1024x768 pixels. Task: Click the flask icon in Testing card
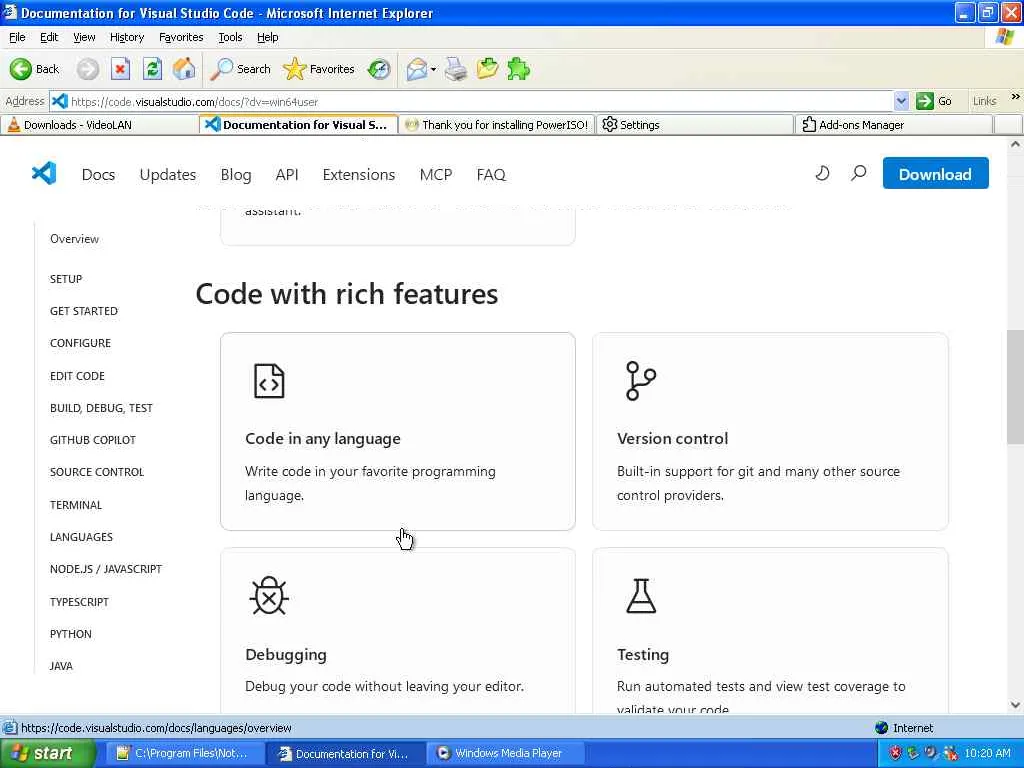(641, 596)
